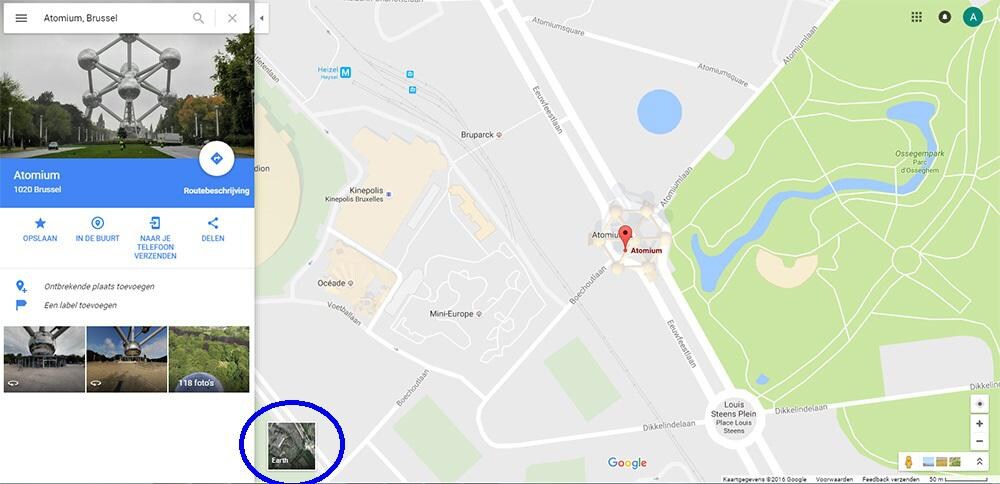The image size is (1000, 484).
Task: Open the notifications bell icon
Action: pos(945,17)
